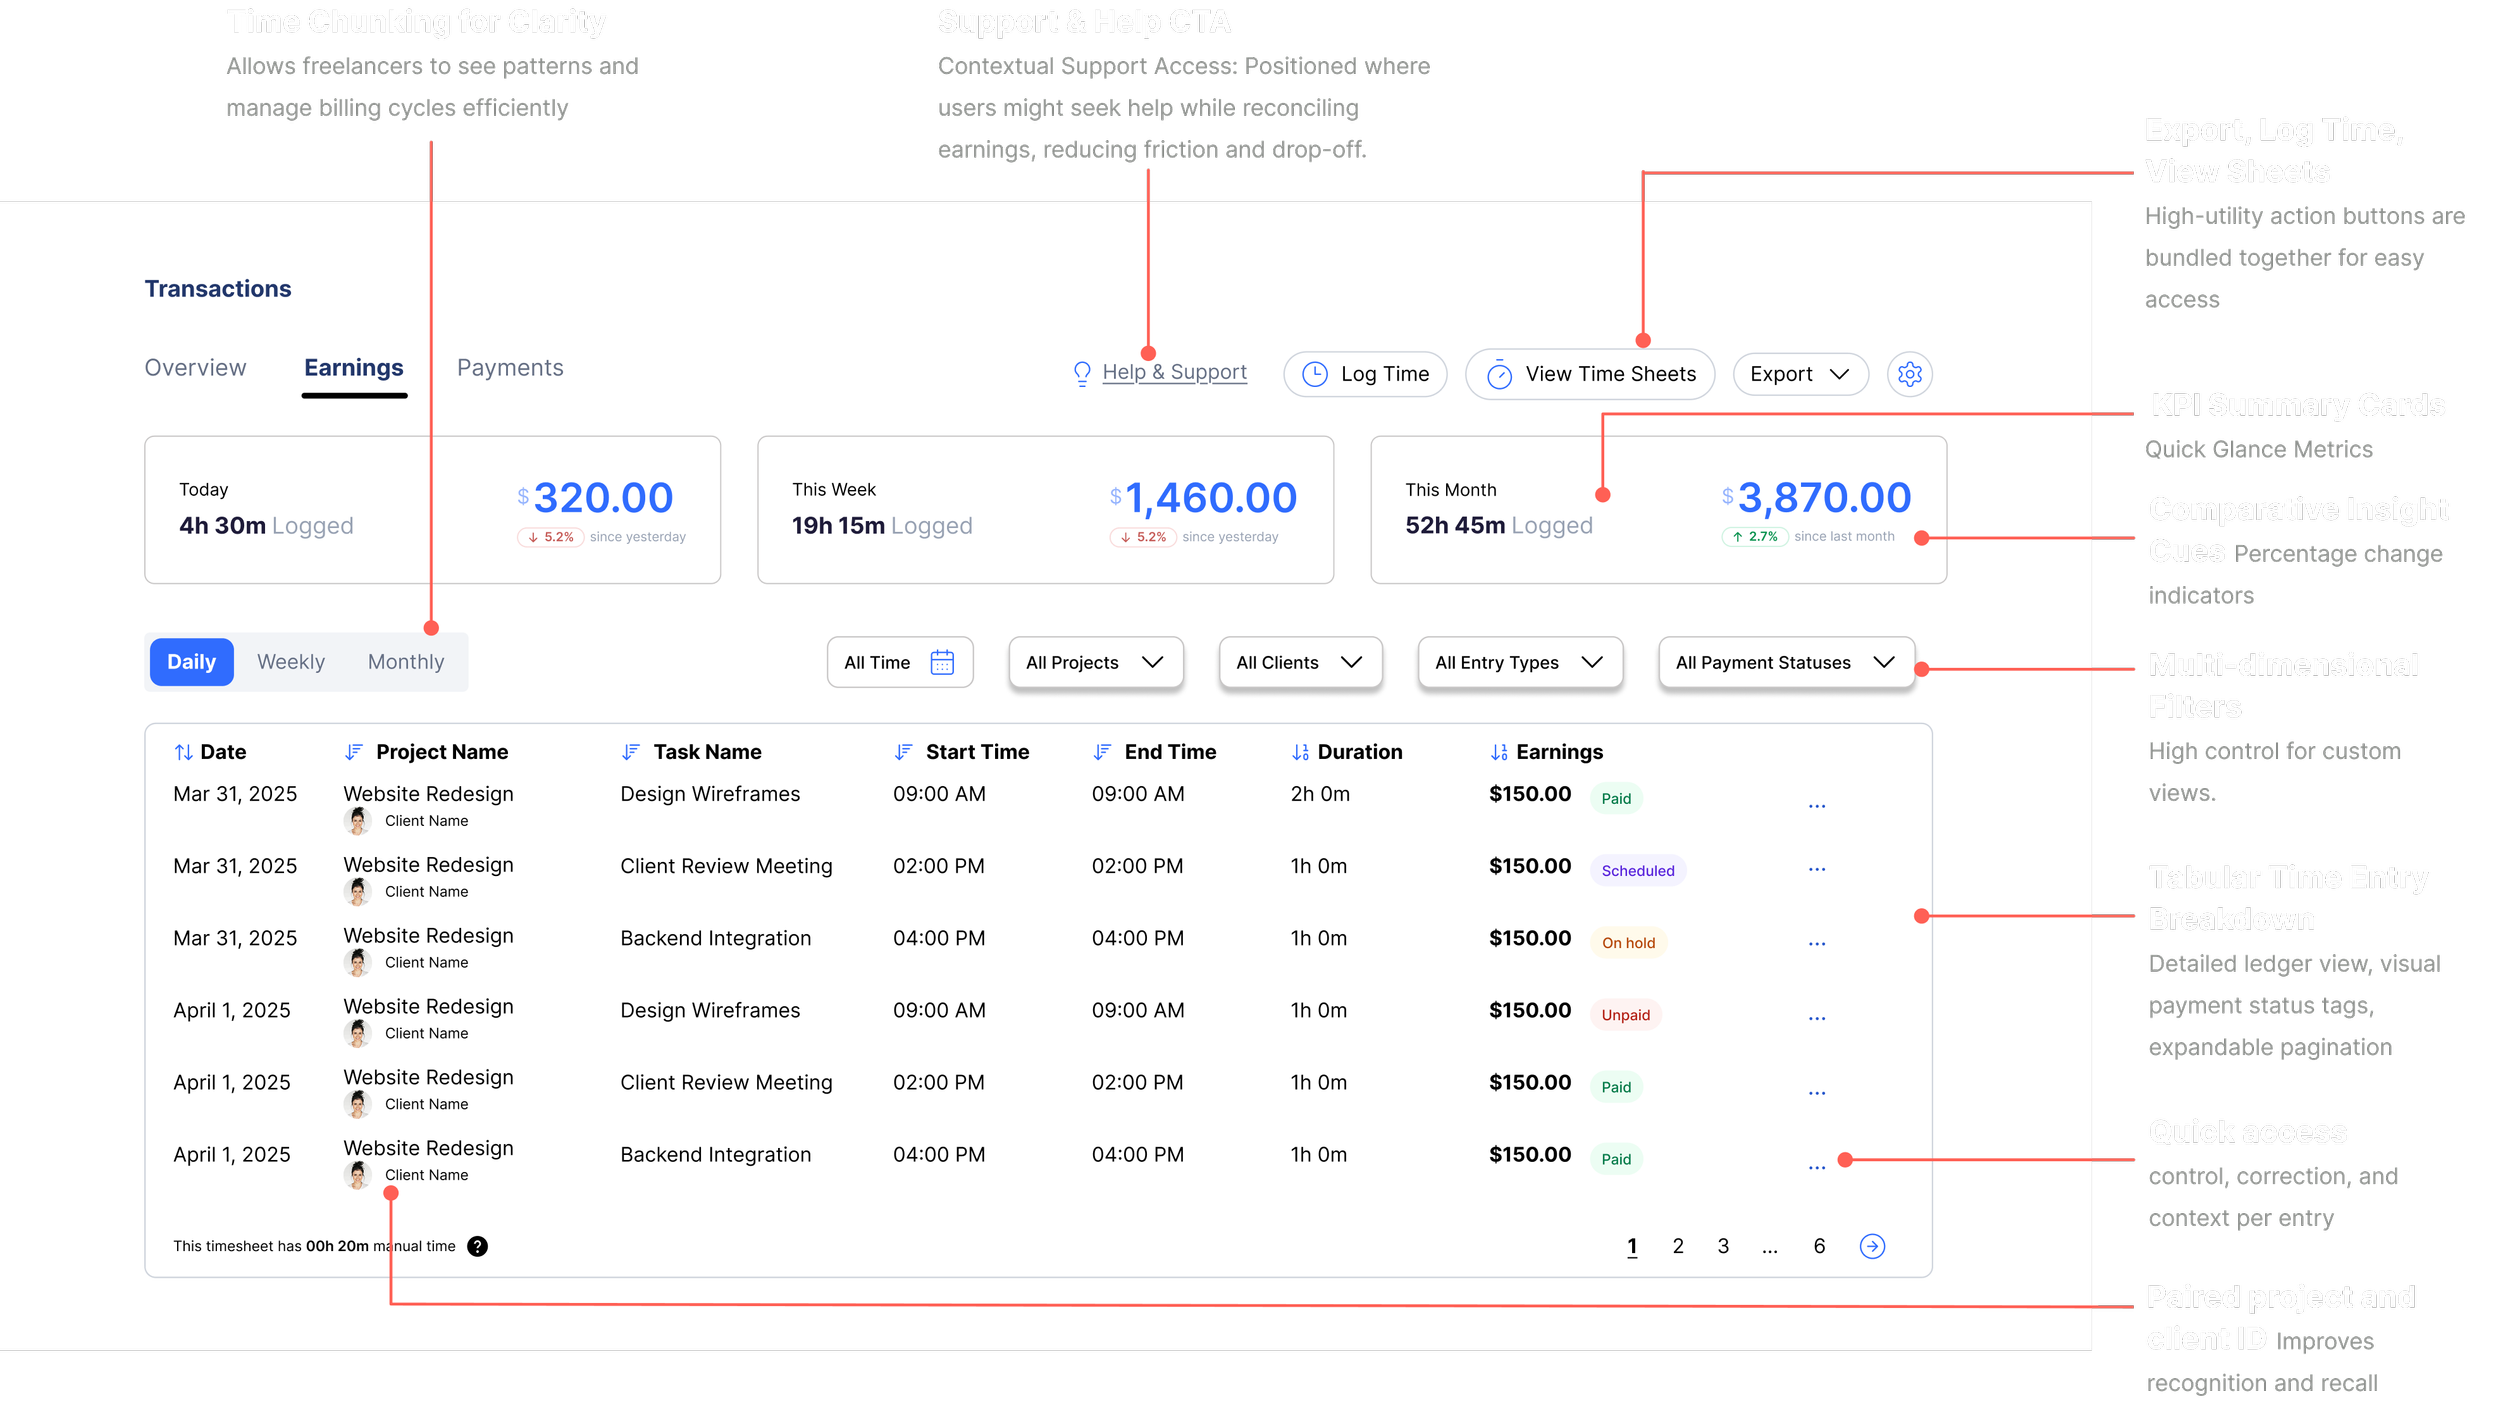
Task: Go to page 3 of the table
Action: pyautogui.click(x=1723, y=1246)
